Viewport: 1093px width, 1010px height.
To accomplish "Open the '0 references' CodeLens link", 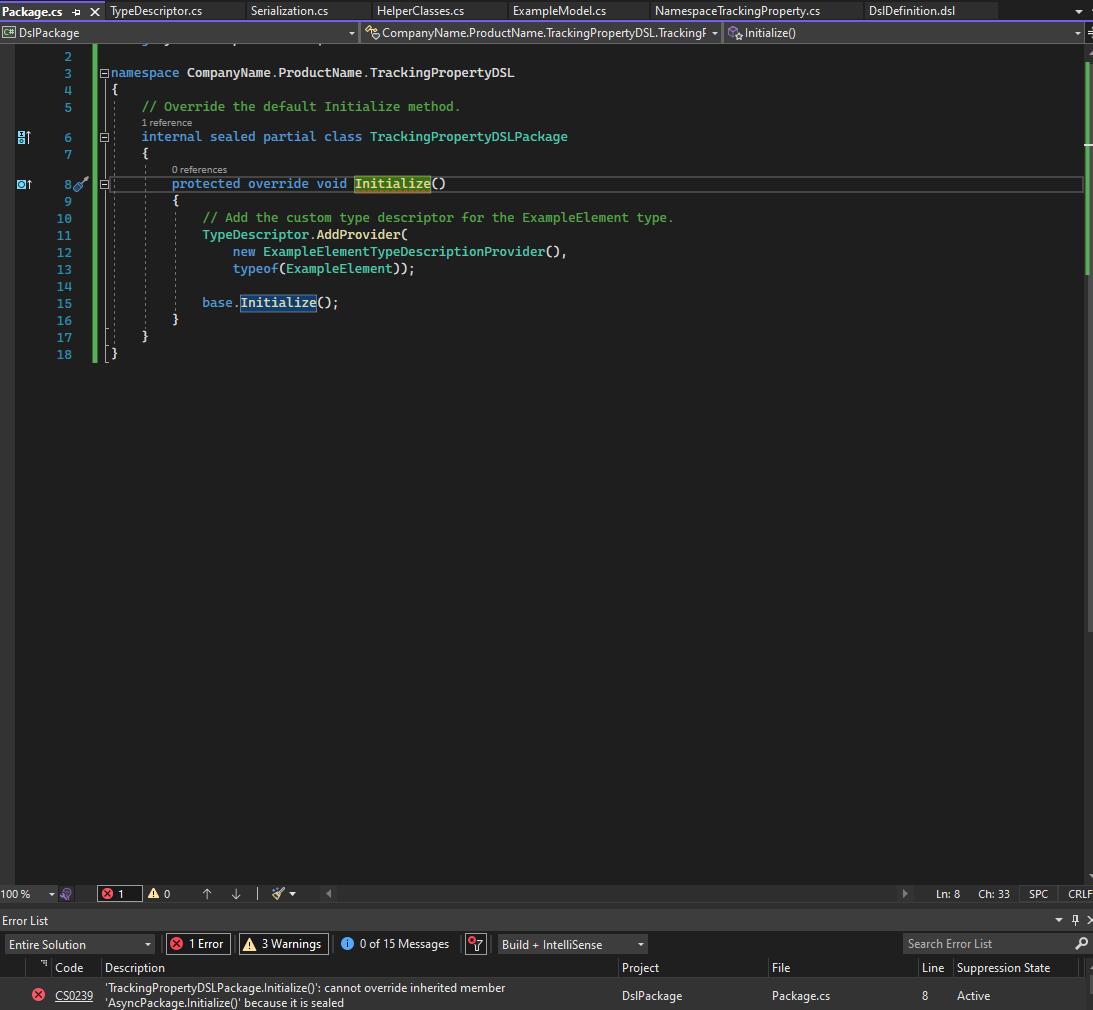I will [x=199, y=169].
